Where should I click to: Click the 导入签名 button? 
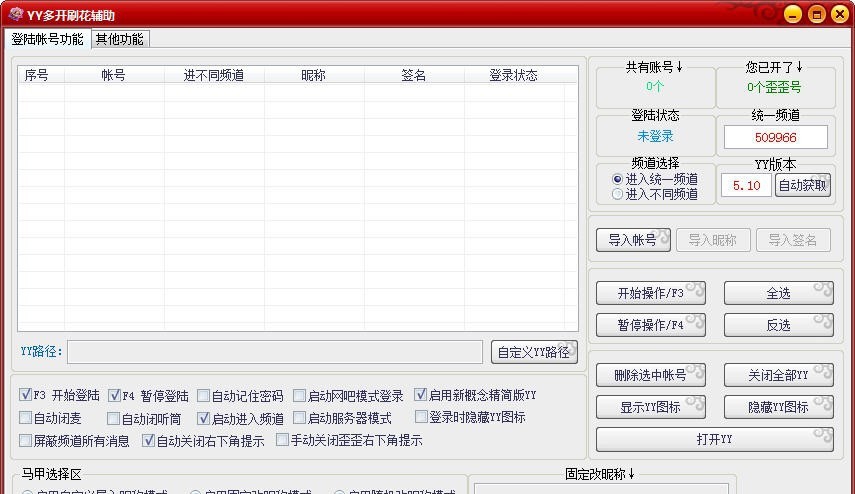point(793,240)
